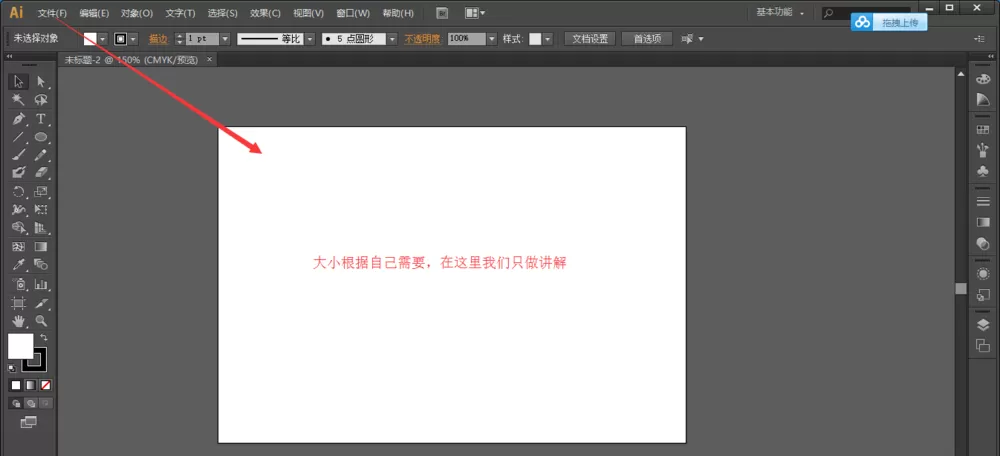The image size is (1000, 456).
Task: Select the Artboard tool
Action: [18, 303]
